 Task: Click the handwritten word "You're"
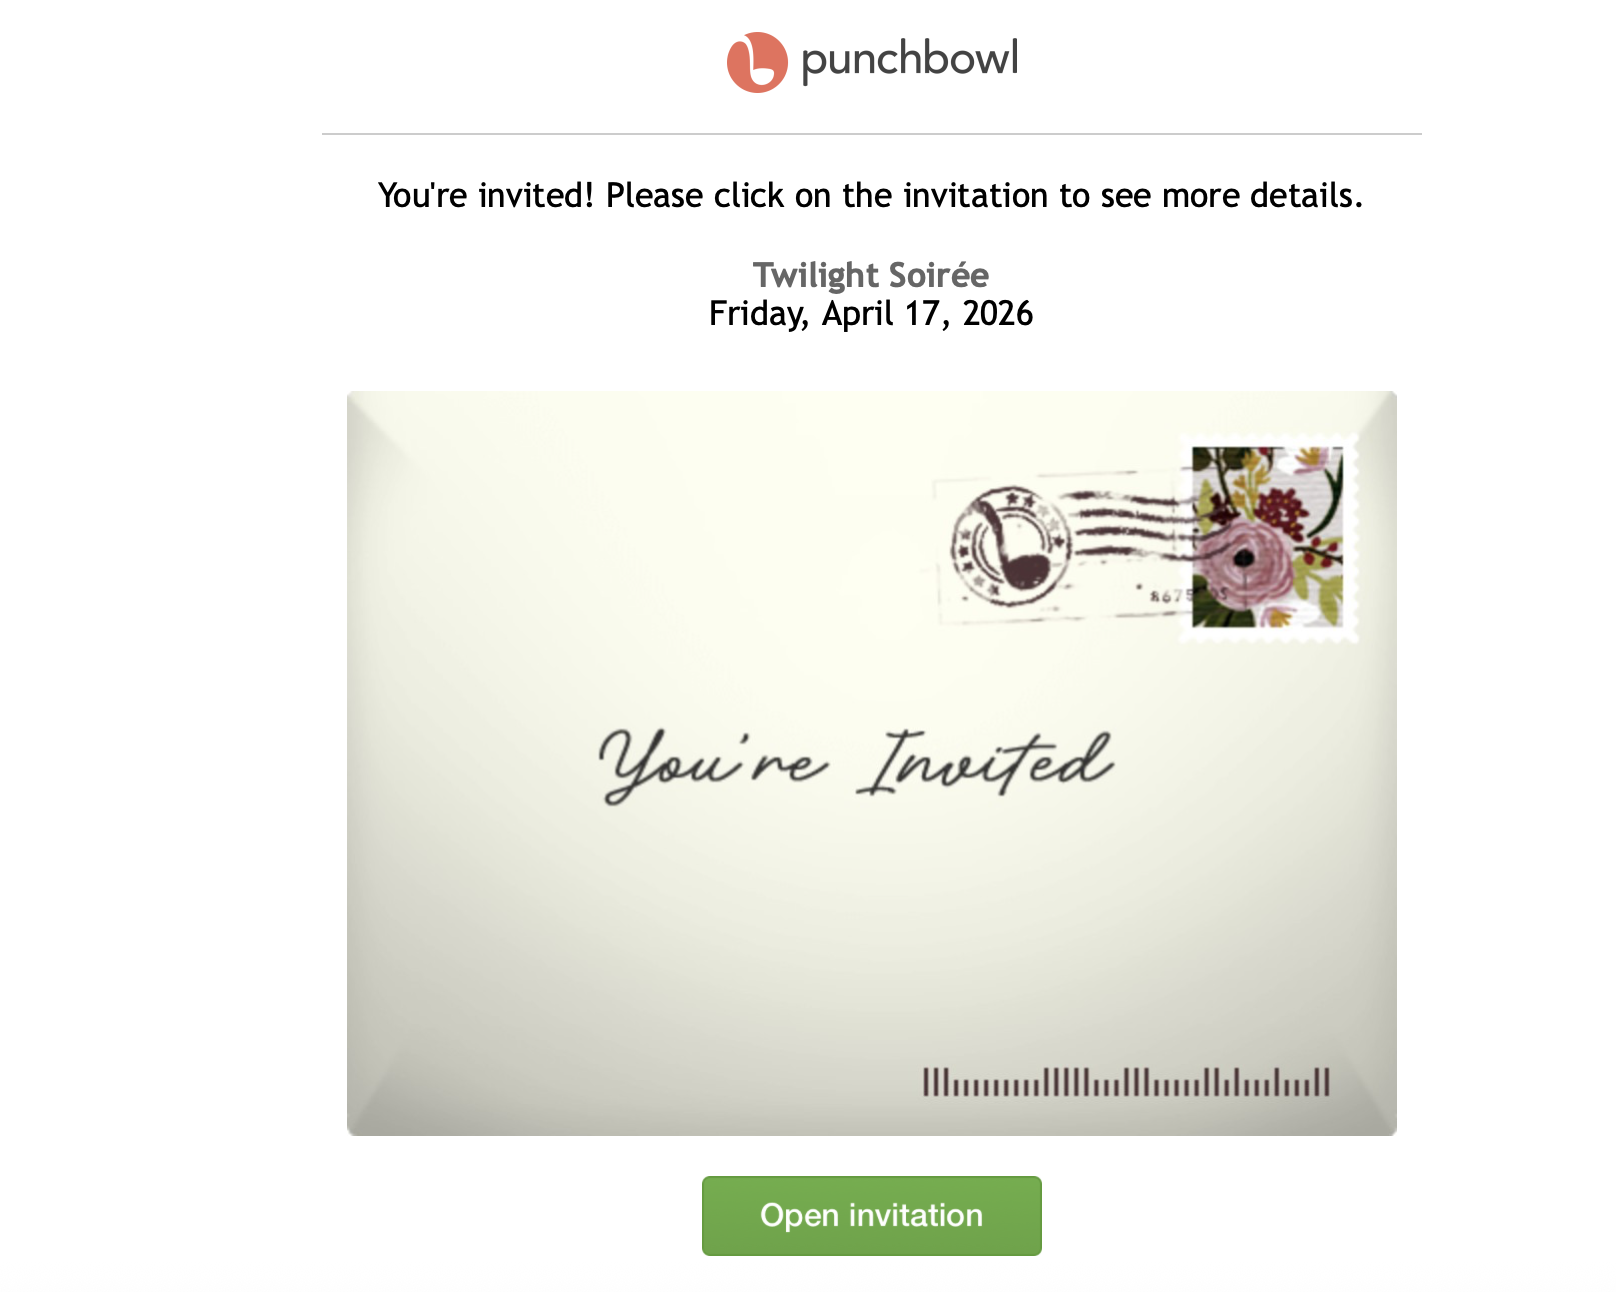tap(711, 765)
